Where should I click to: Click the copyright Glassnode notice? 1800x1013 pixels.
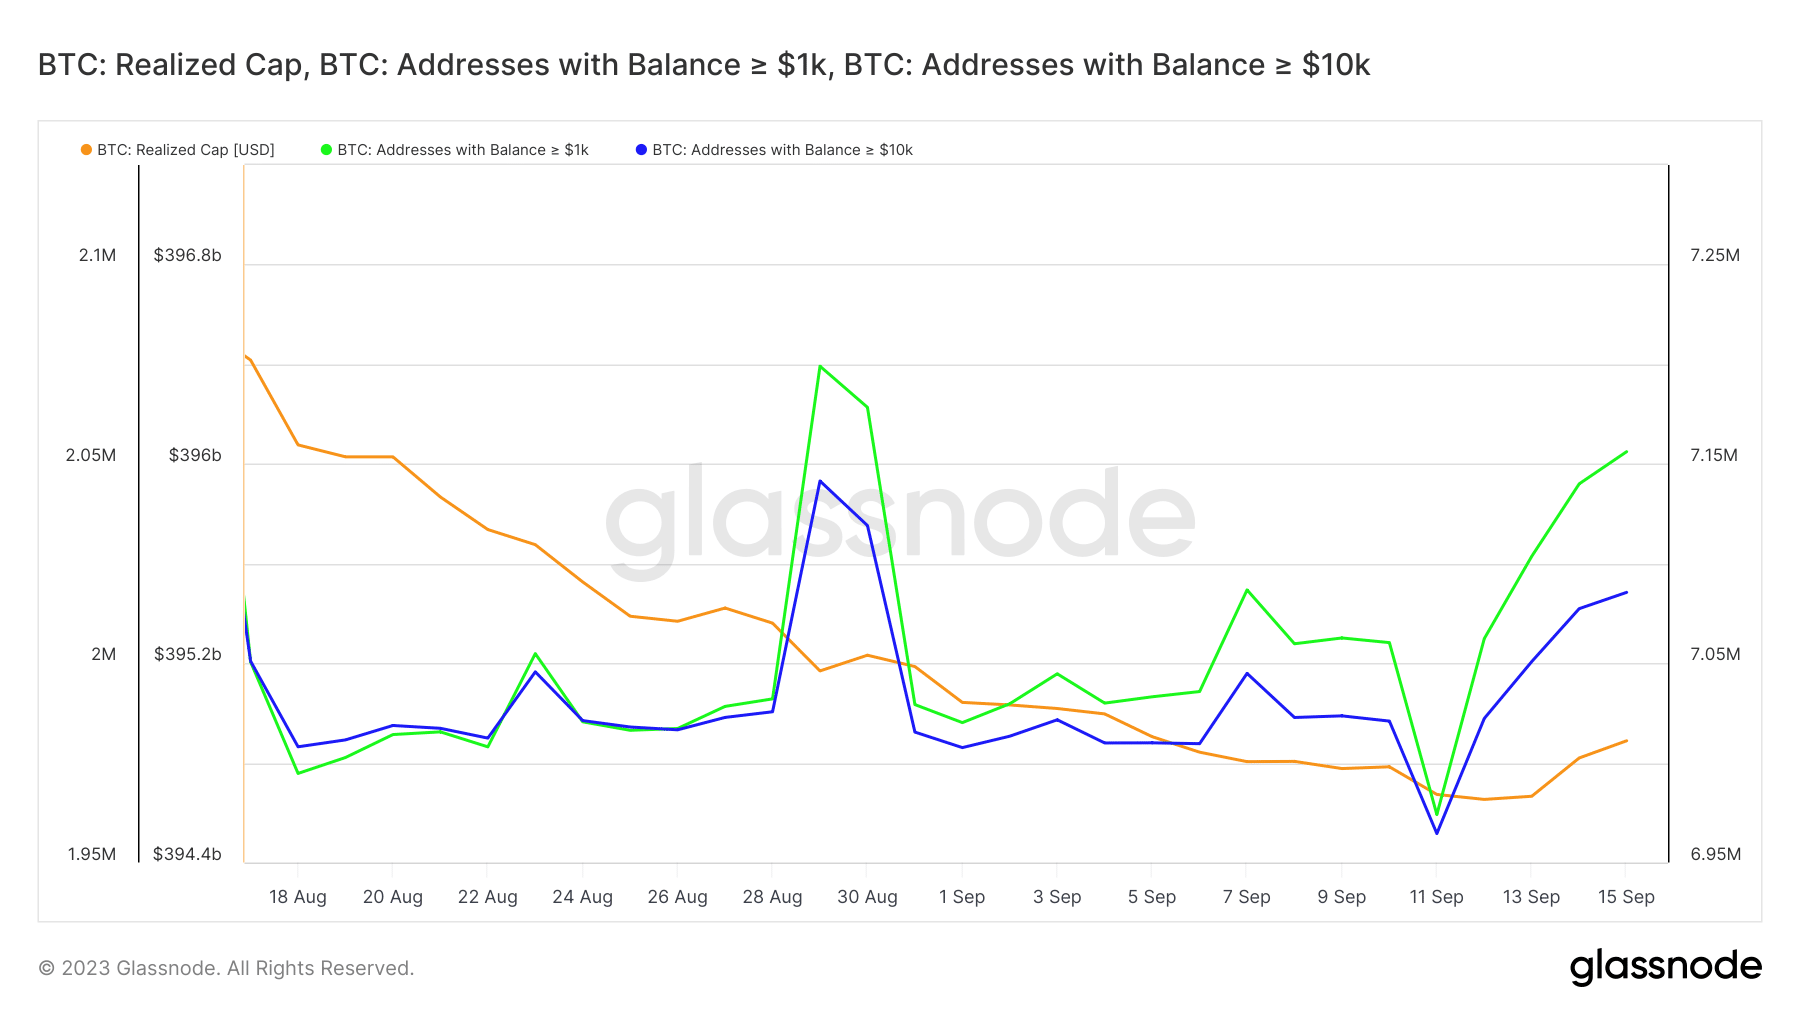(226, 968)
